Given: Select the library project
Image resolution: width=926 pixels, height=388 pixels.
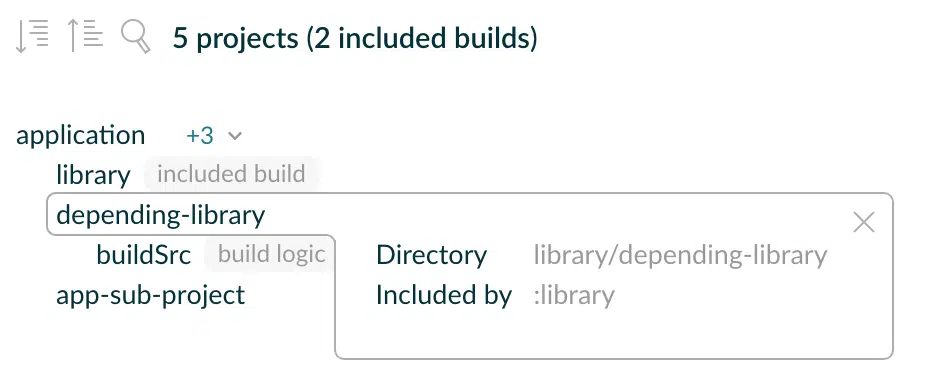Looking at the screenshot, I should [93, 175].
